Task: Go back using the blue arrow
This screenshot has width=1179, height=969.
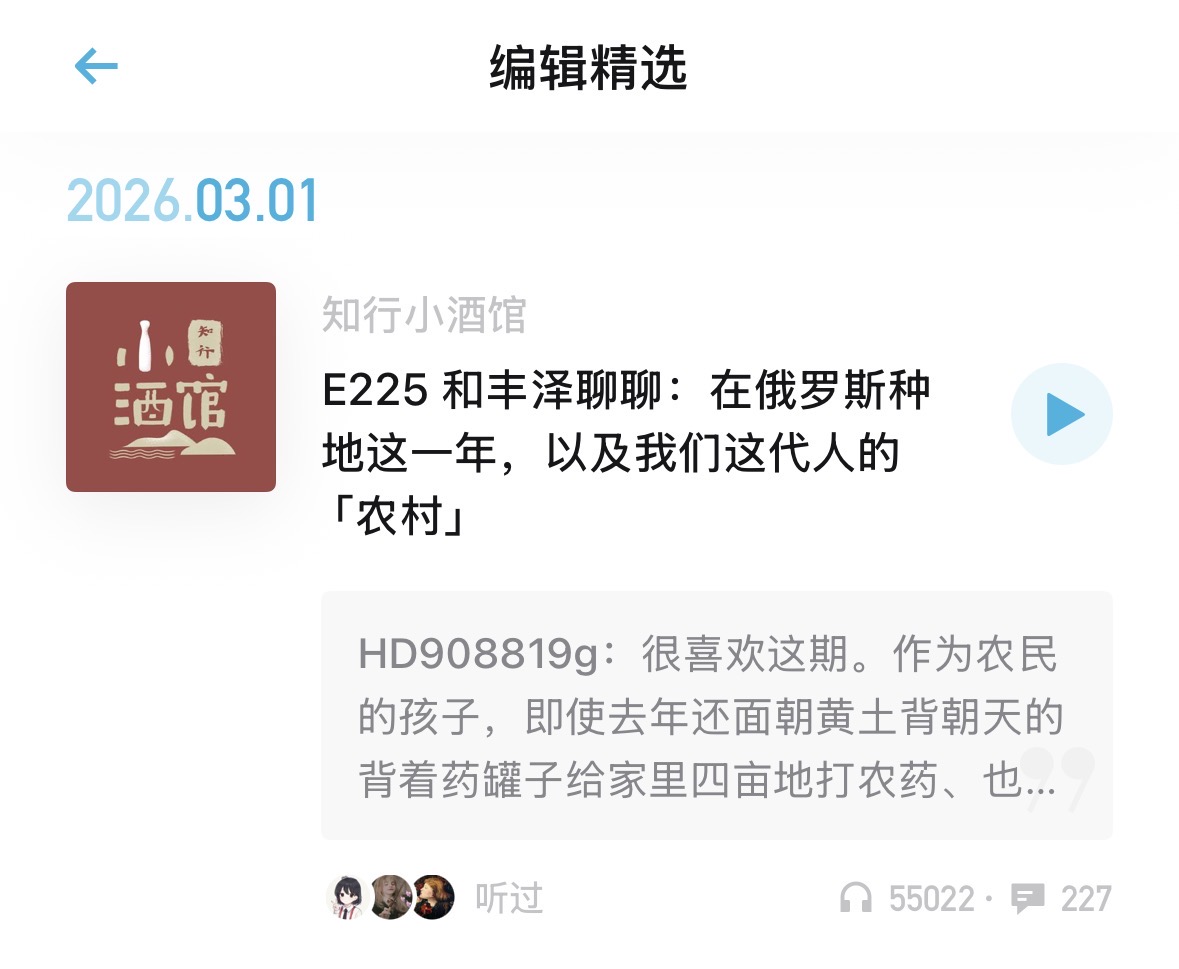Action: coord(95,66)
